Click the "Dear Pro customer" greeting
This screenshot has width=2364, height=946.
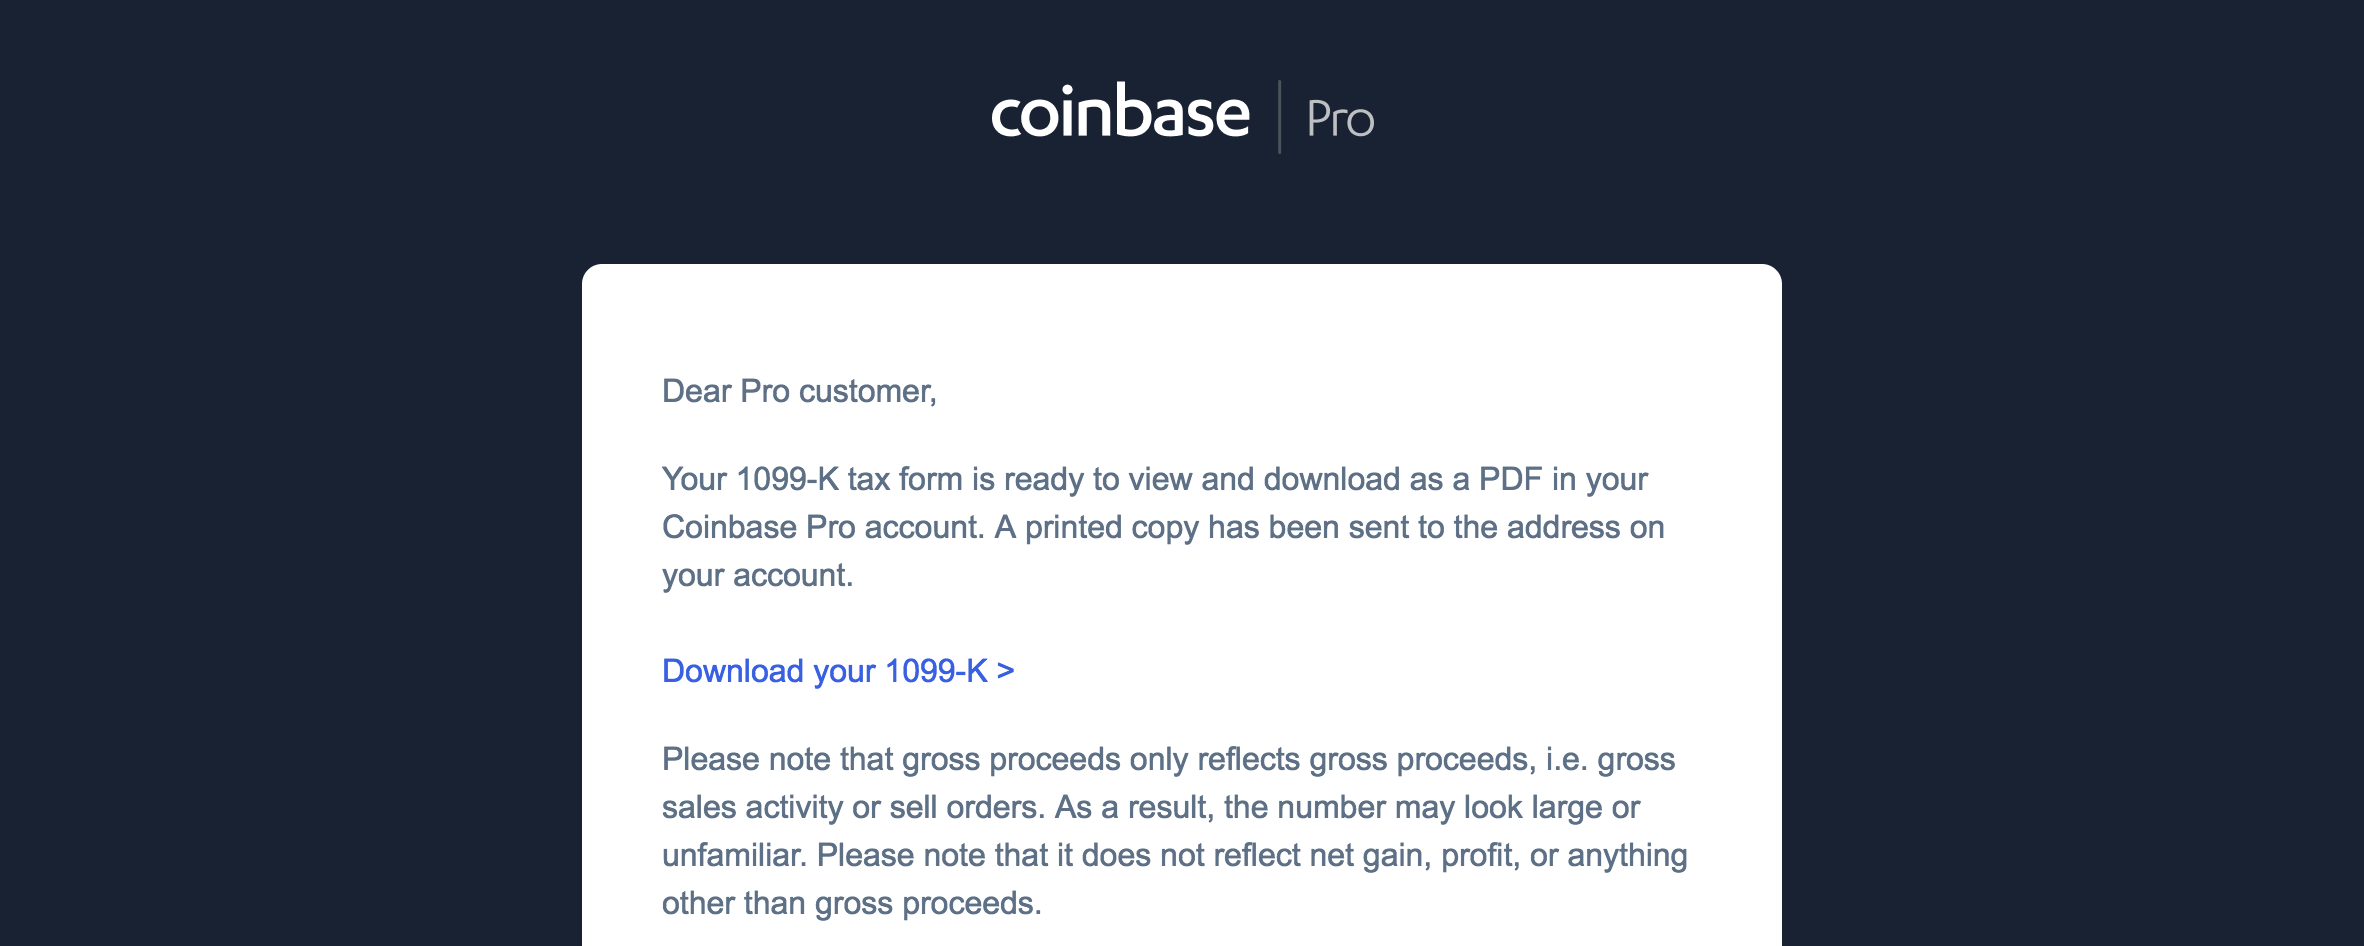(x=798, y=391)
